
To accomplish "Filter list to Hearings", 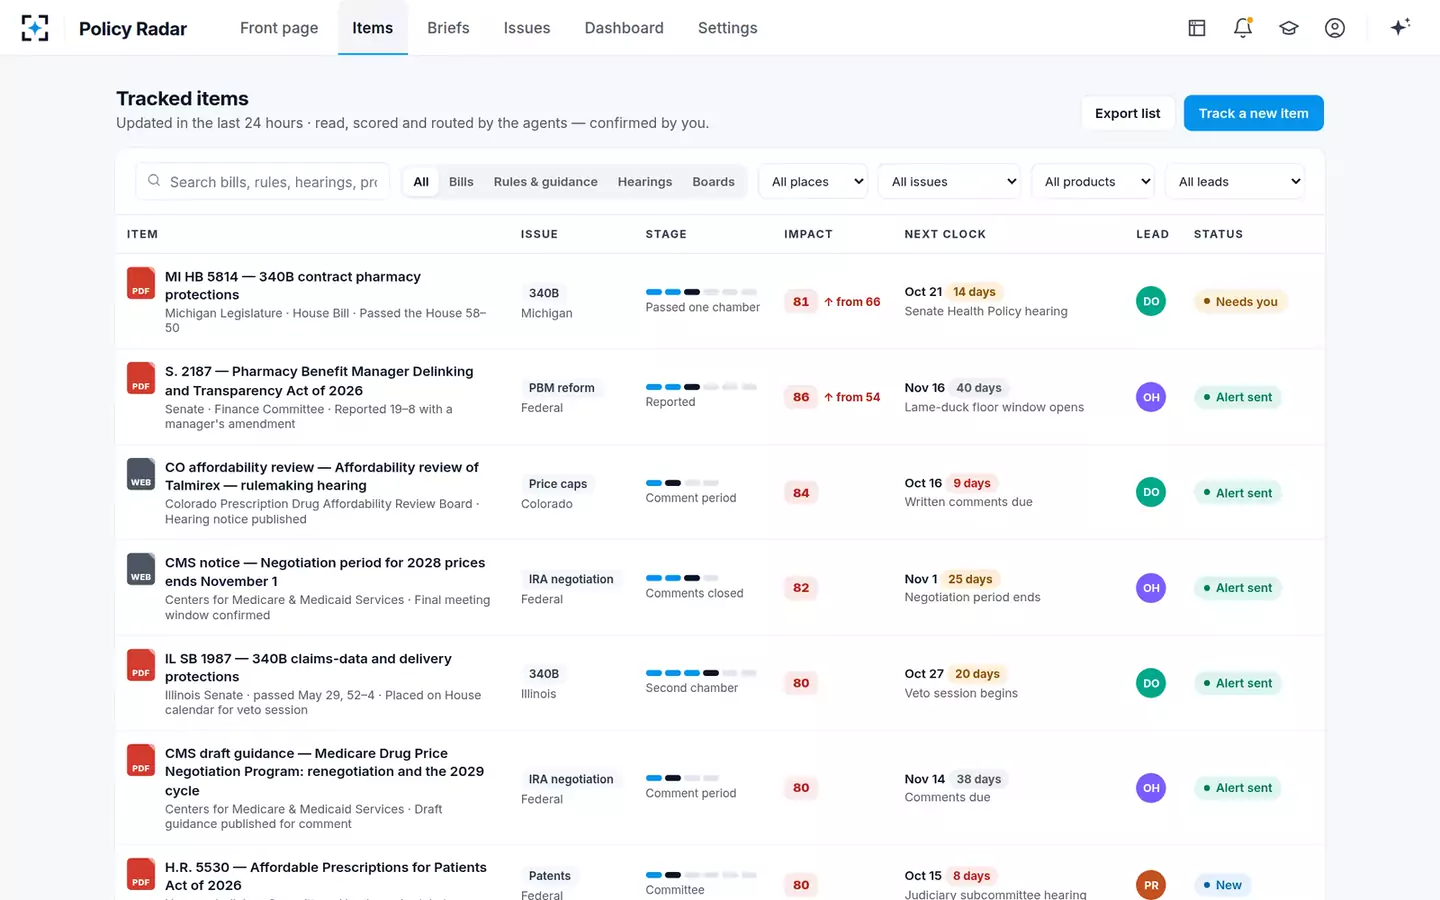I will (x=645, y=182).
